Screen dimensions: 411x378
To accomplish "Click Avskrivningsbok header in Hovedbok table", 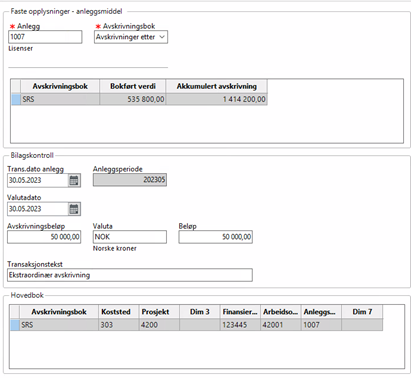I will point(59,312).
